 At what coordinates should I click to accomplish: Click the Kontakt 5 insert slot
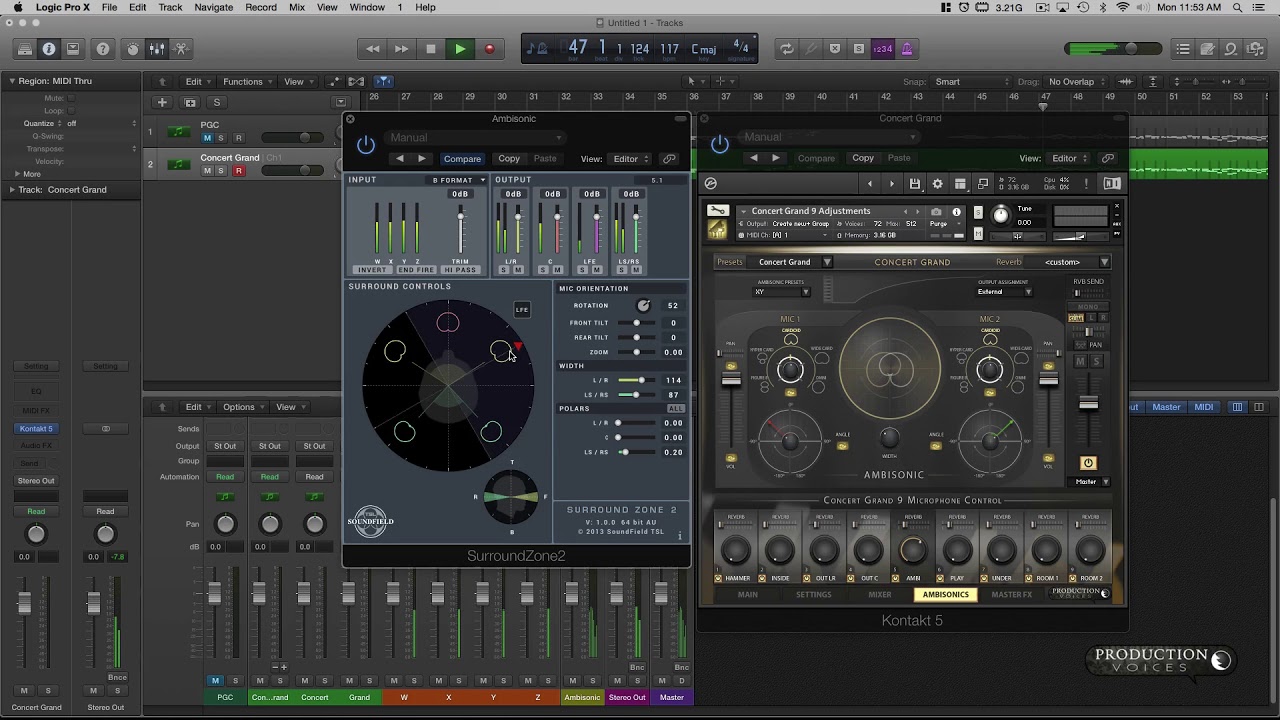point(36,429)
